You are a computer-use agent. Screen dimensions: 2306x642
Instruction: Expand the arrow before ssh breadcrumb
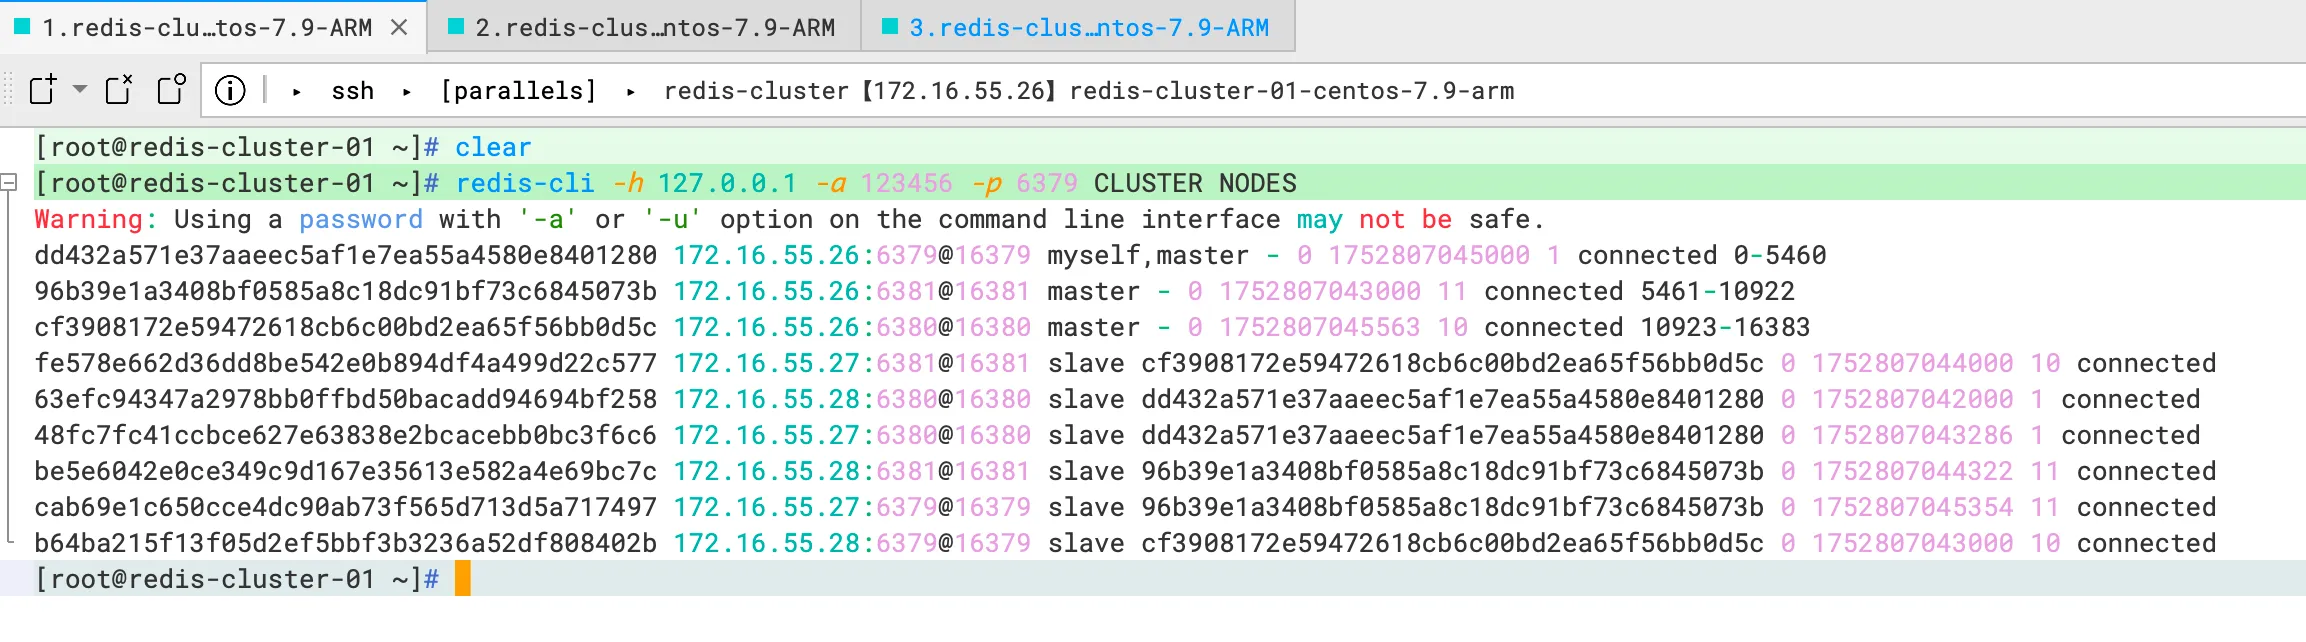click(297, 91)
